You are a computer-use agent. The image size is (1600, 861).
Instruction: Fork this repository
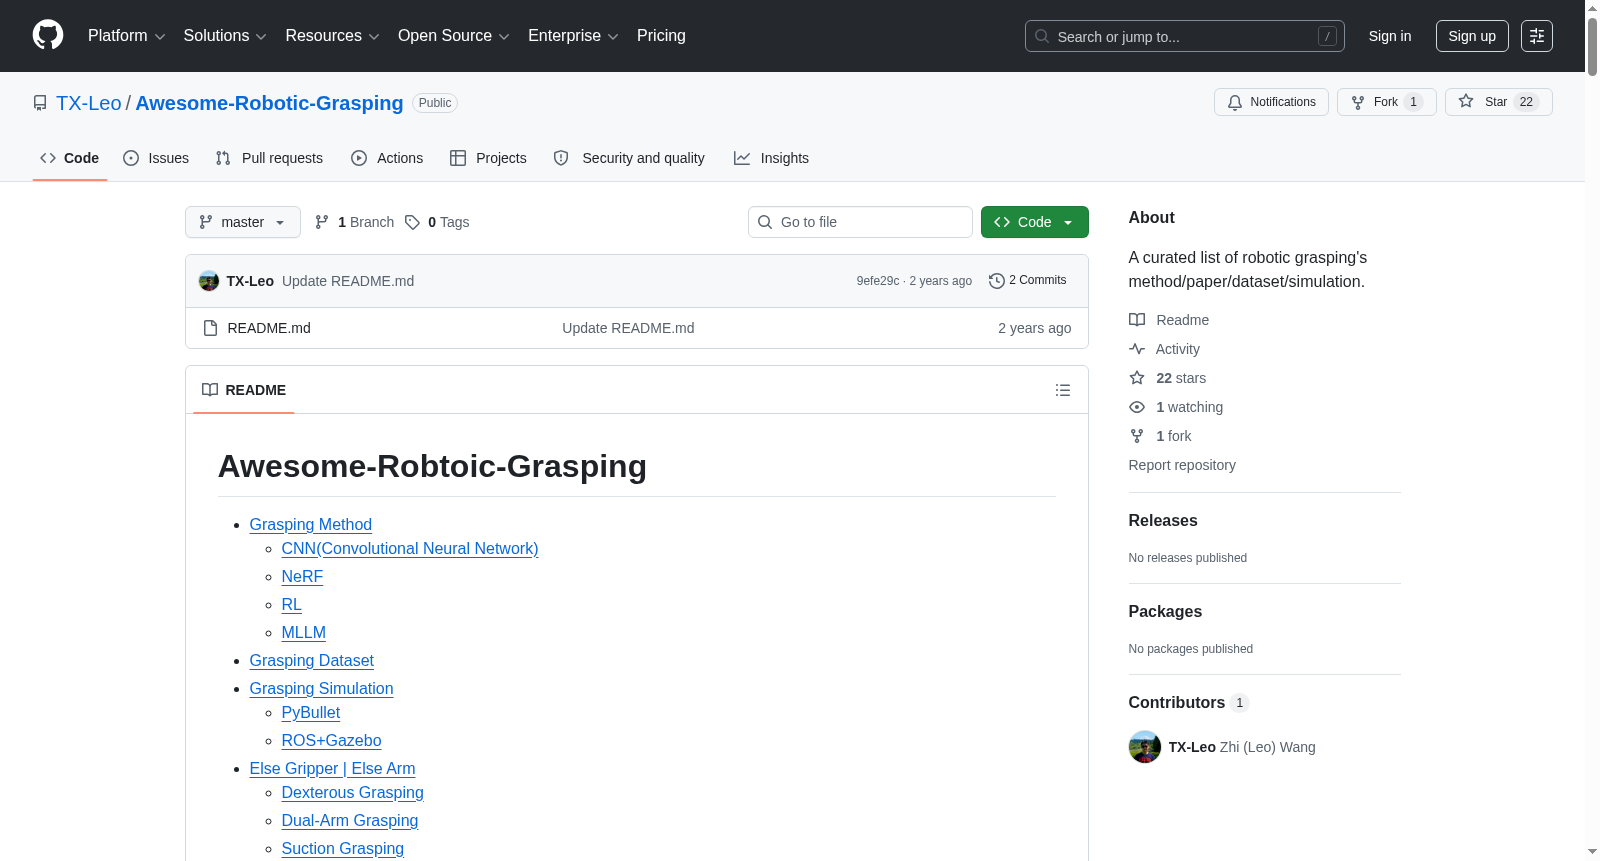click(1387, 102)
